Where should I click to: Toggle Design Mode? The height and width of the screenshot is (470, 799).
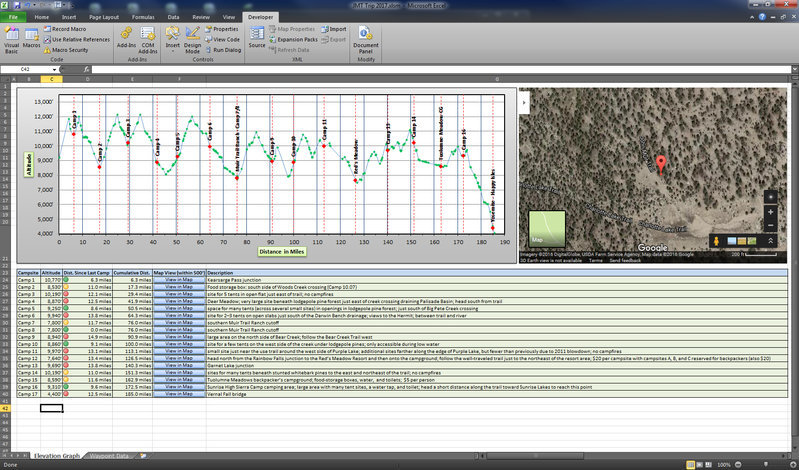tap(192, 40)
